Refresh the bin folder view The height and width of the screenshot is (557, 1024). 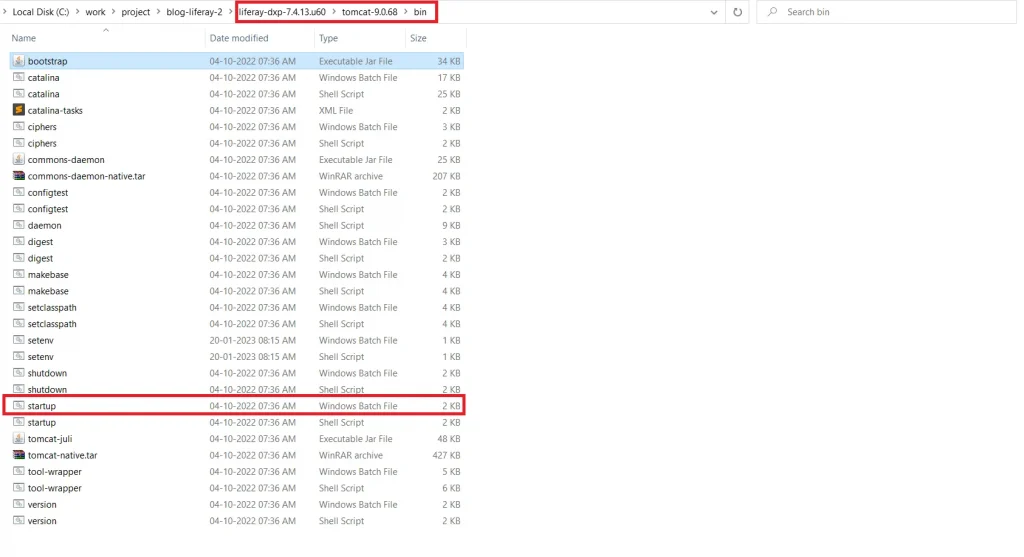coord(737,12)
